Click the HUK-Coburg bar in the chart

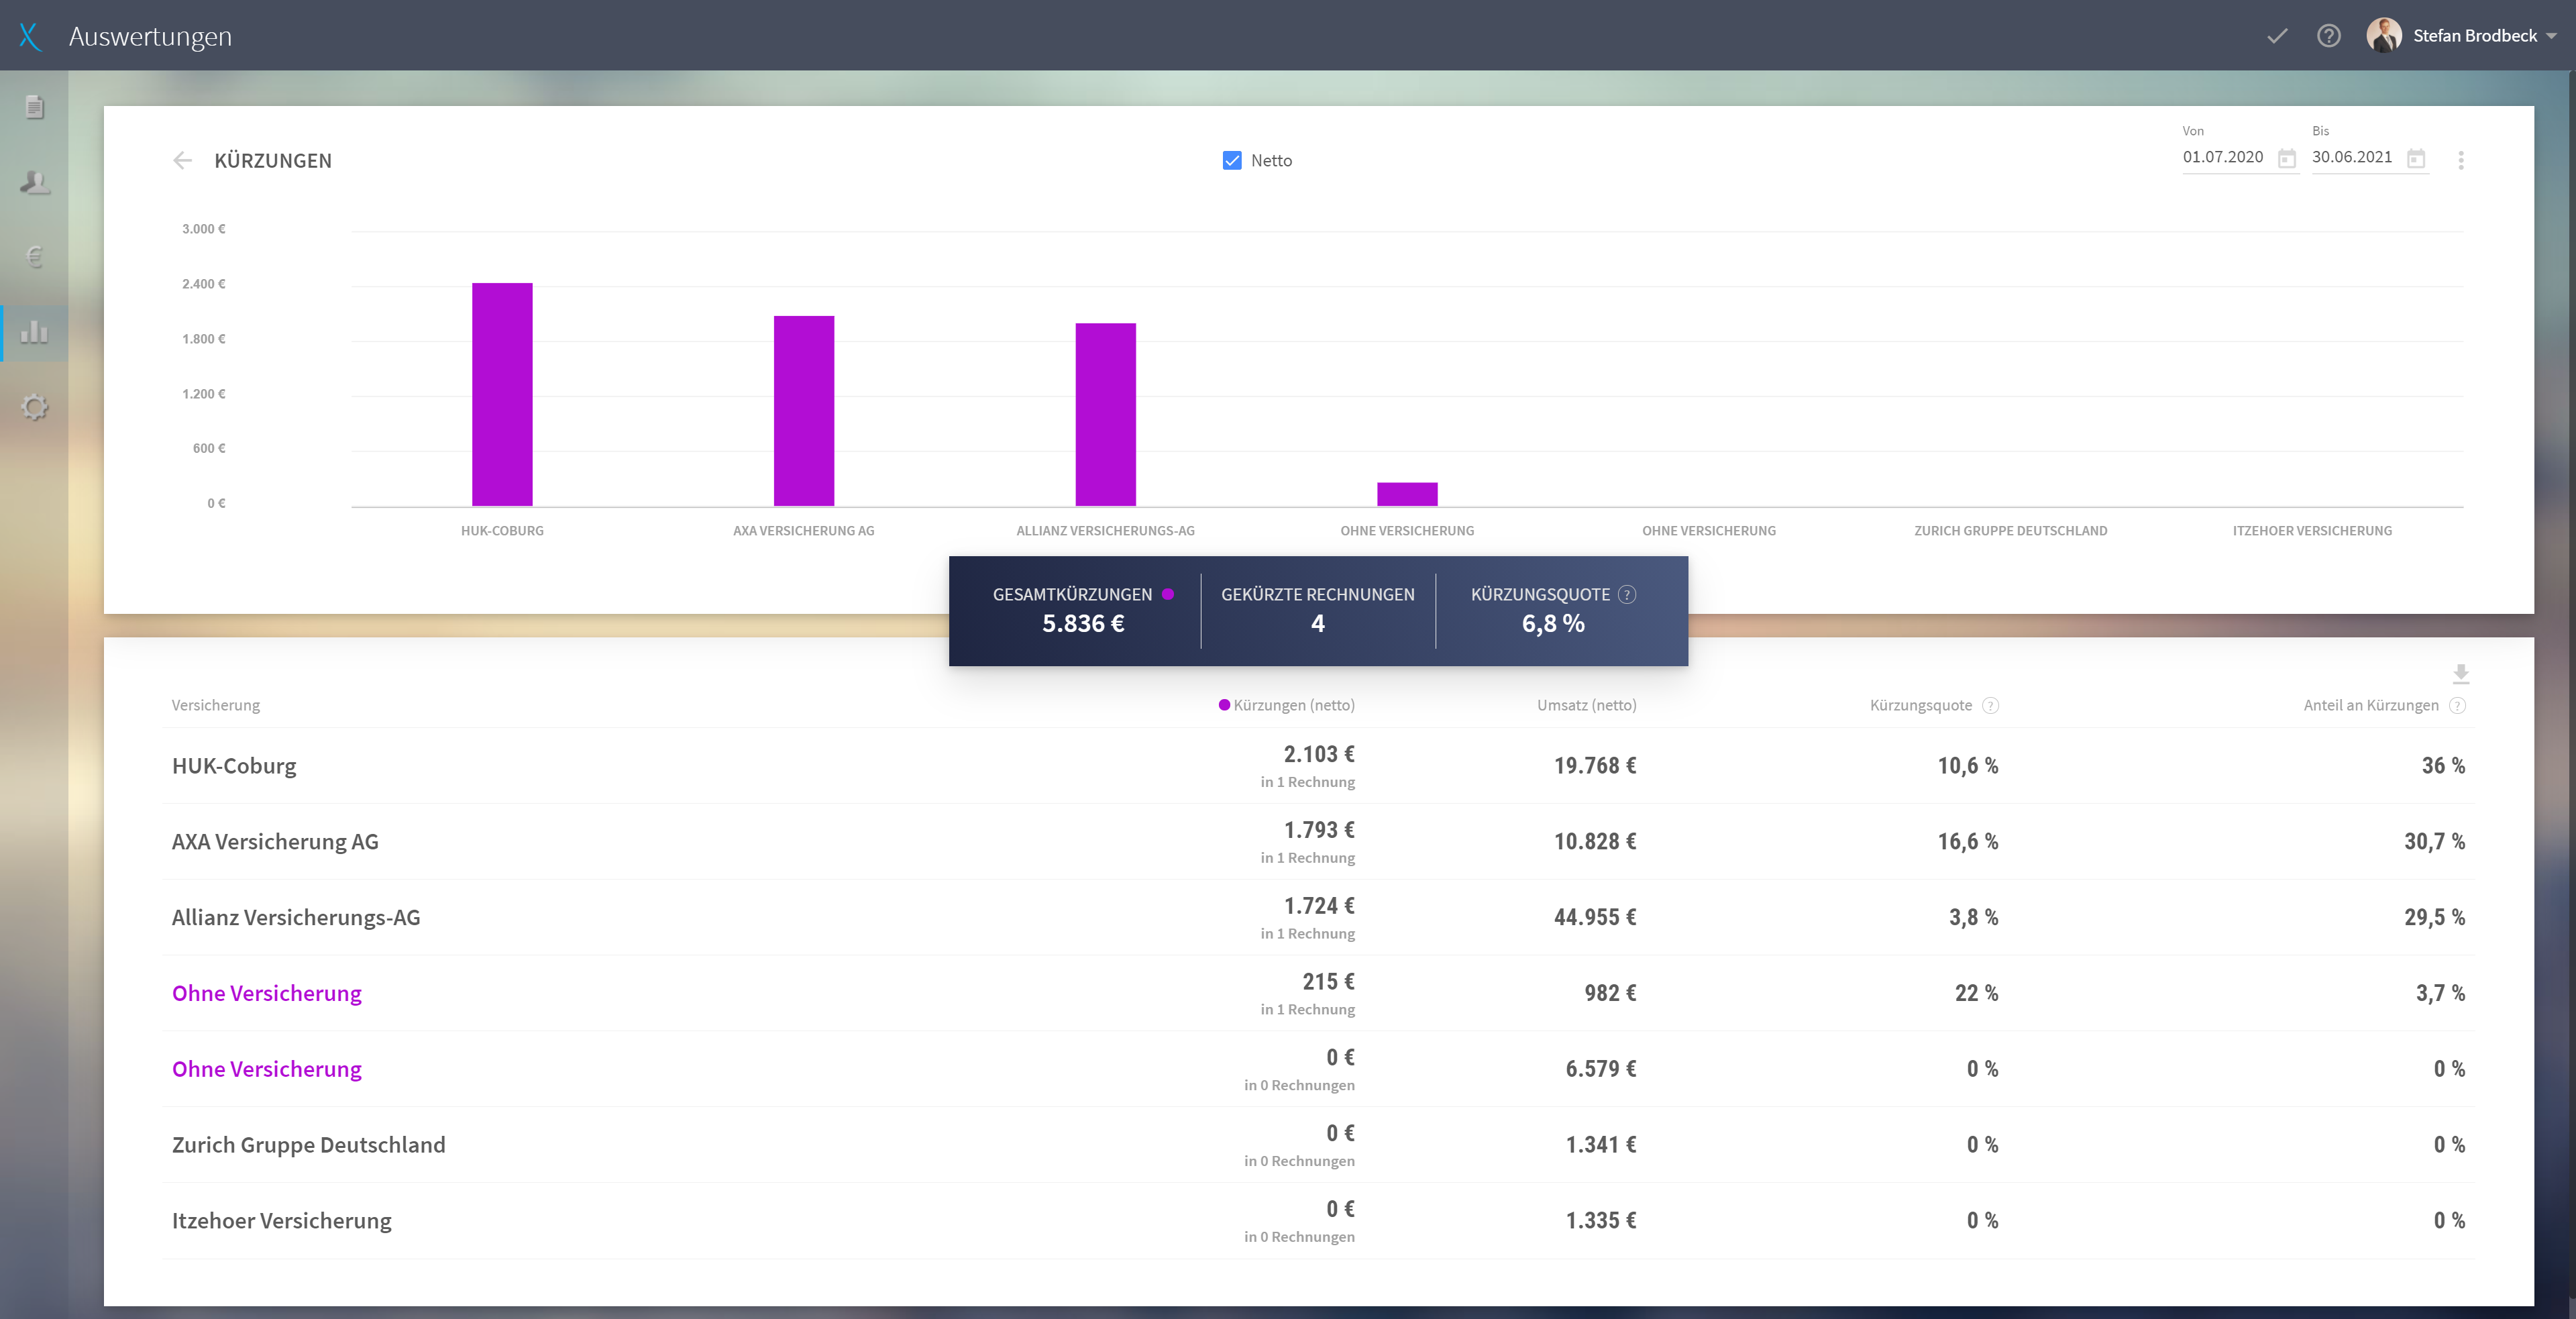point(502,394)
